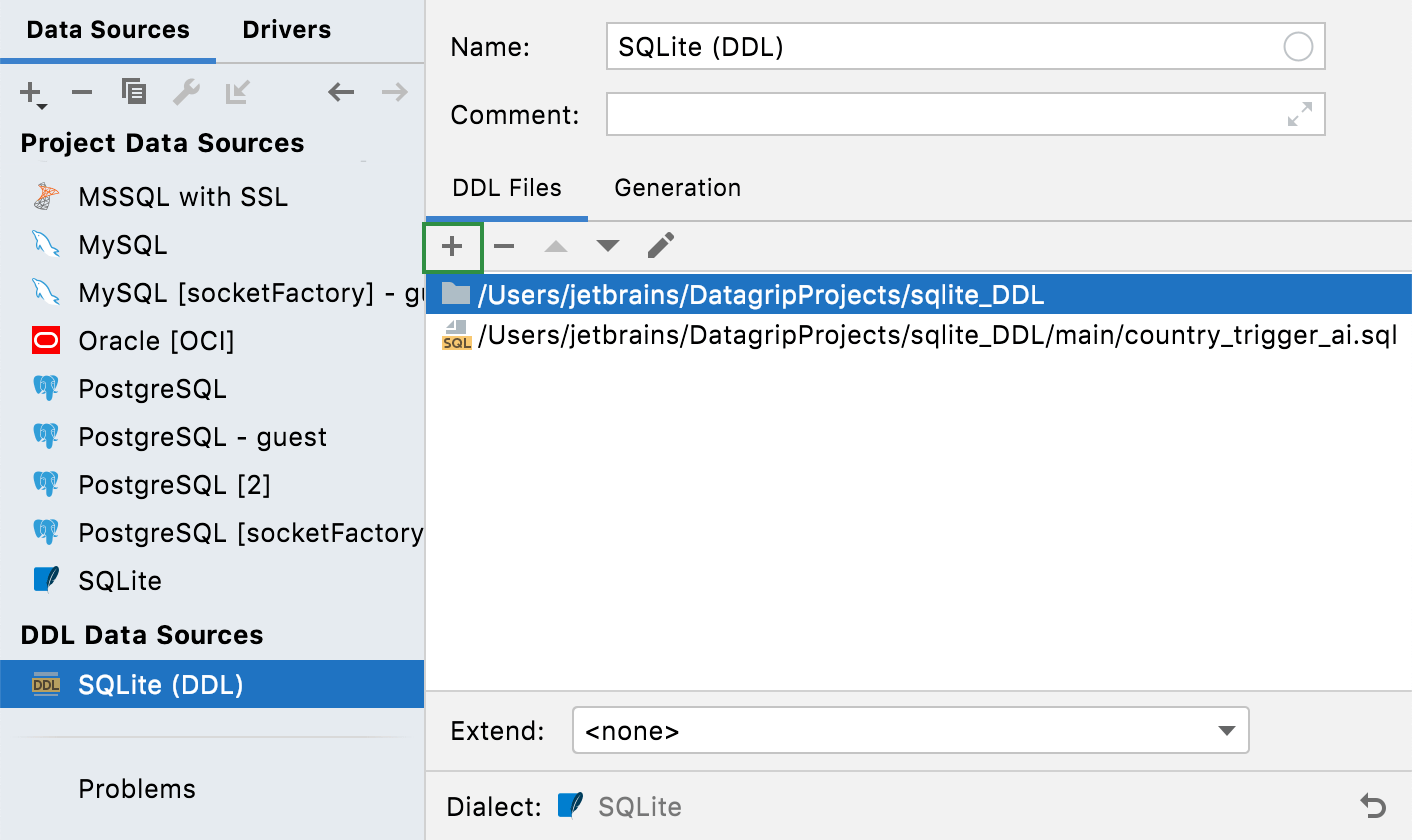This screenshot has width=1412, height=840.
Task: Move the selected DDL path down
Action: (608, 246)
